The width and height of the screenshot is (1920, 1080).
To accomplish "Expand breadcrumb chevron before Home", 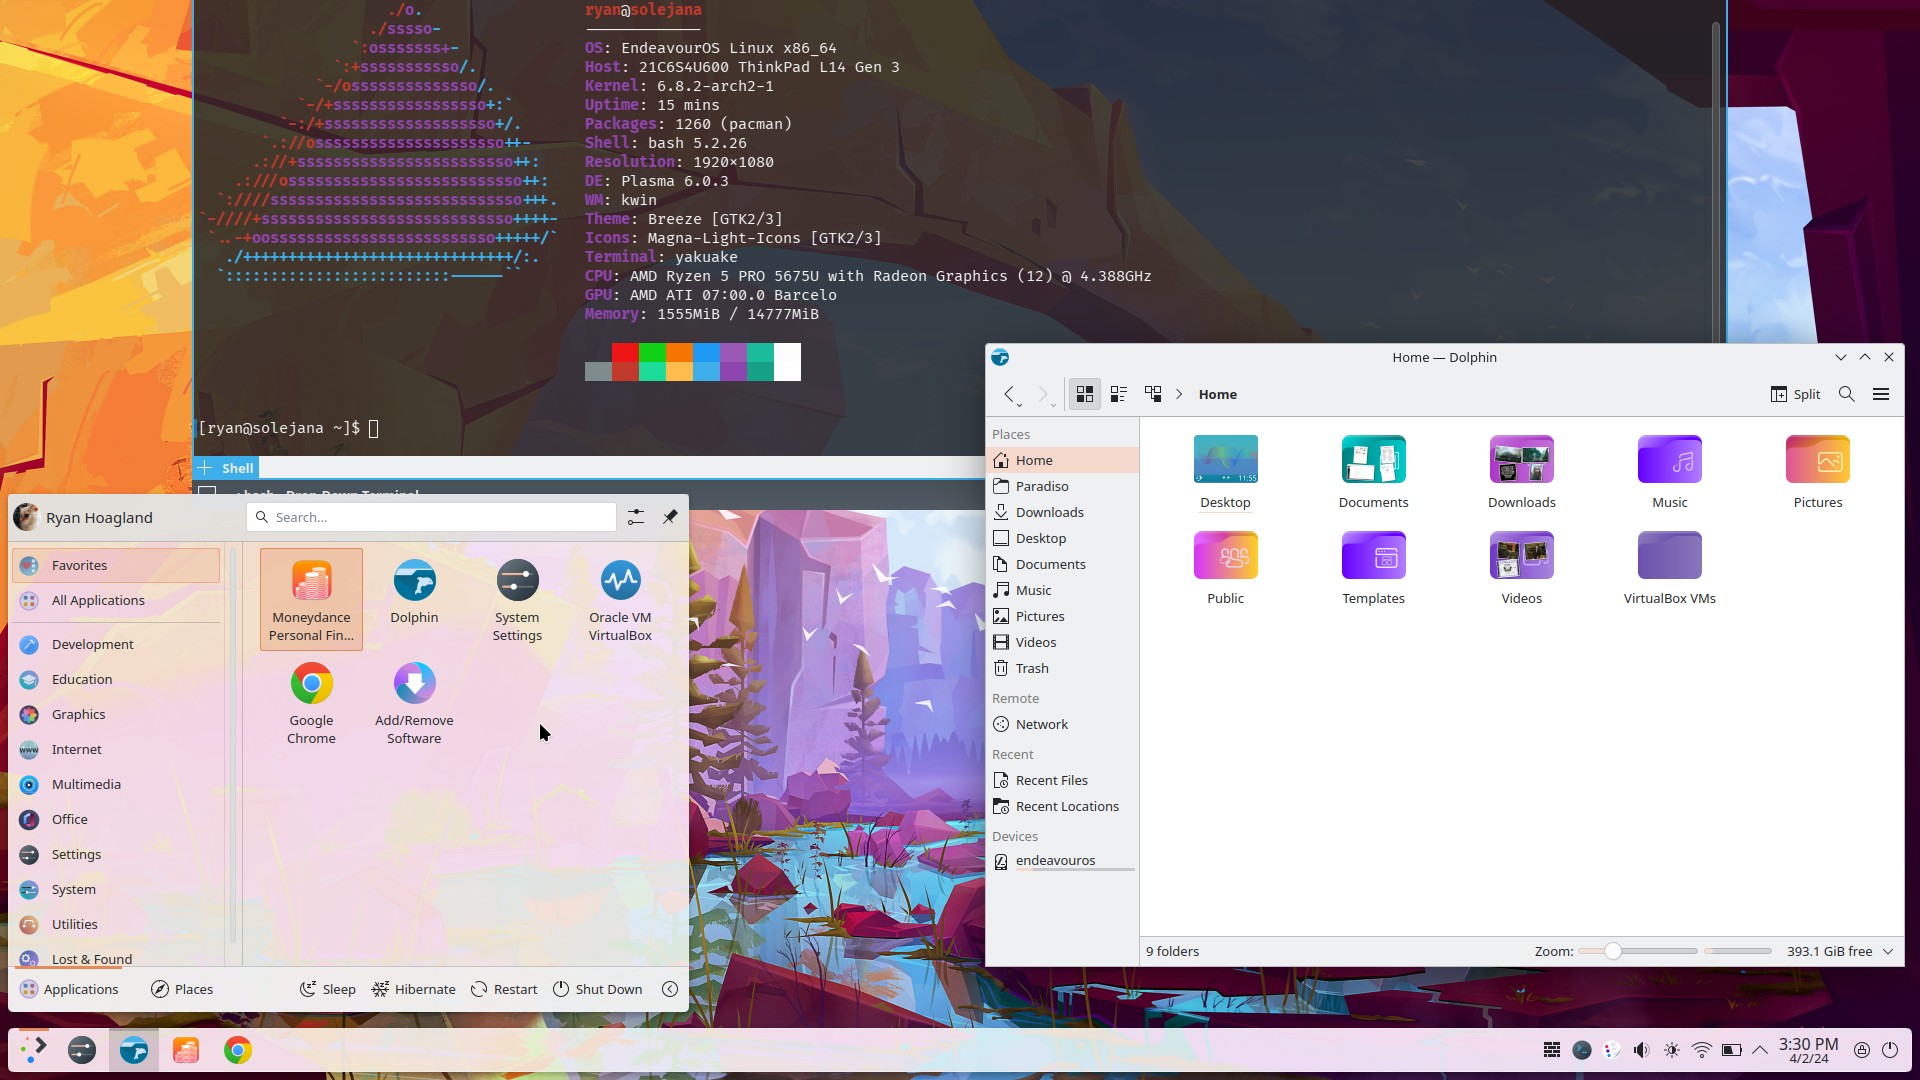I will [1179, 394].
